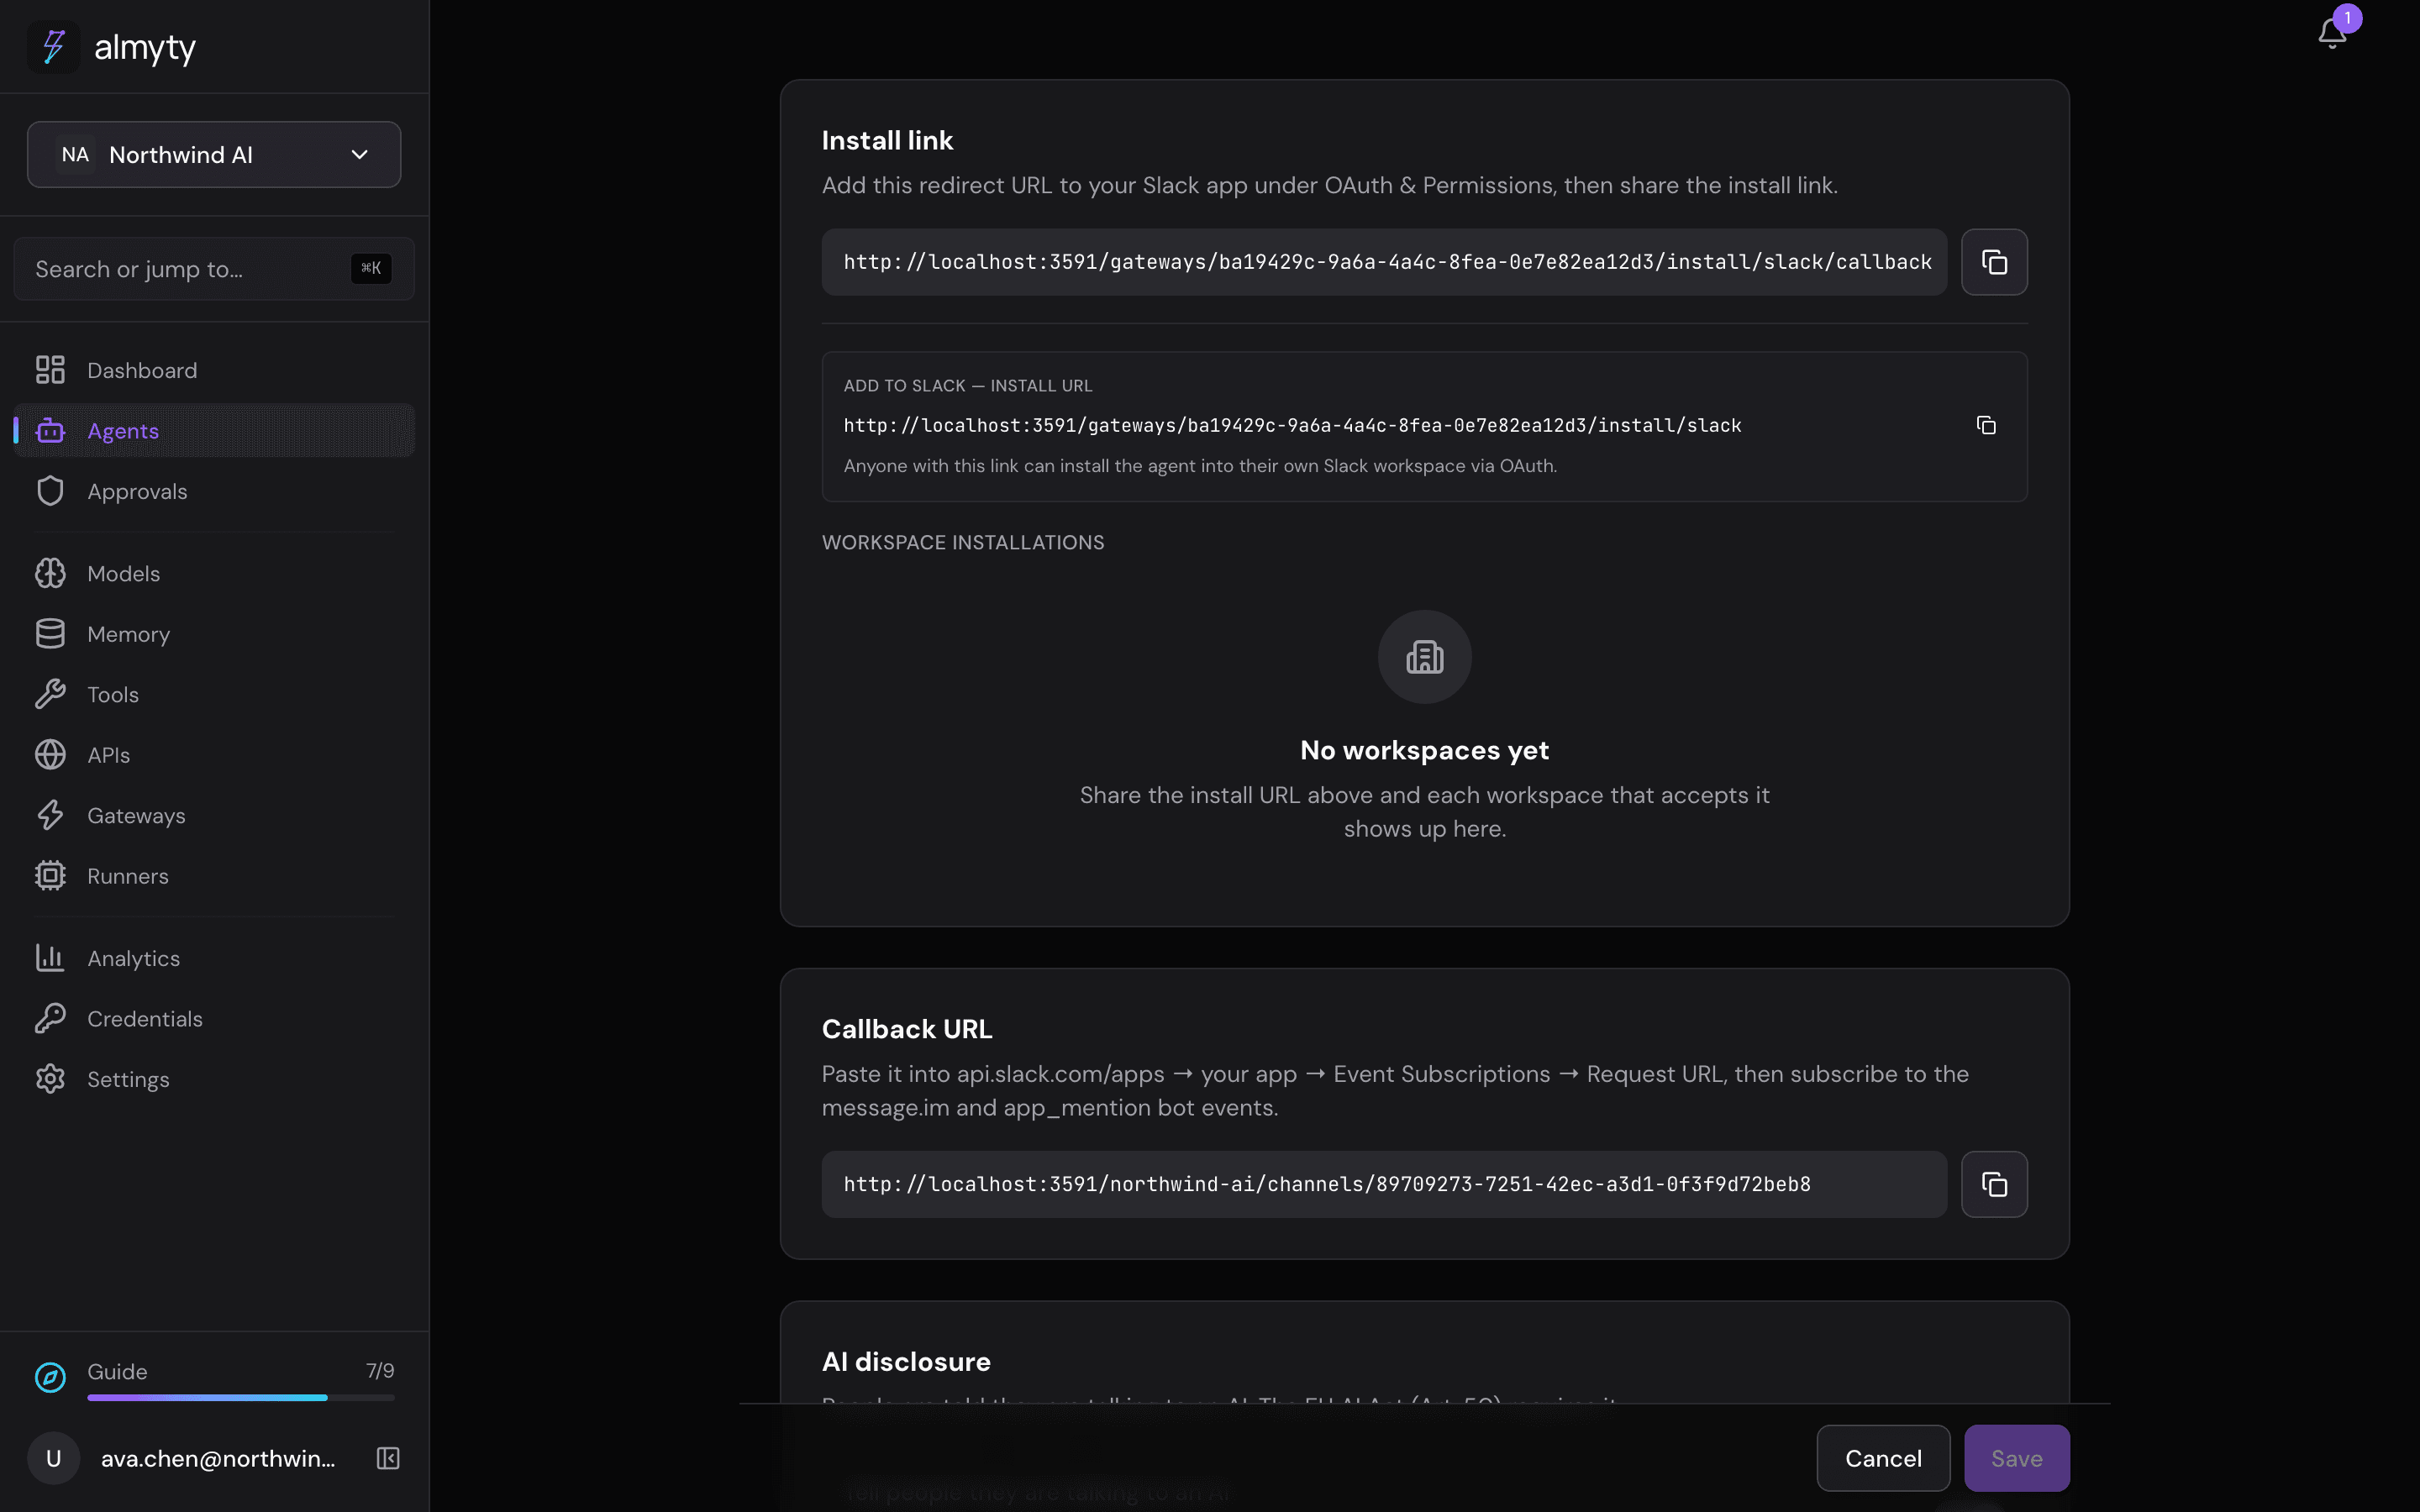Copy the Slack redirect callback URL
Screen dimensions: 2420x1512
(1994, 262)
